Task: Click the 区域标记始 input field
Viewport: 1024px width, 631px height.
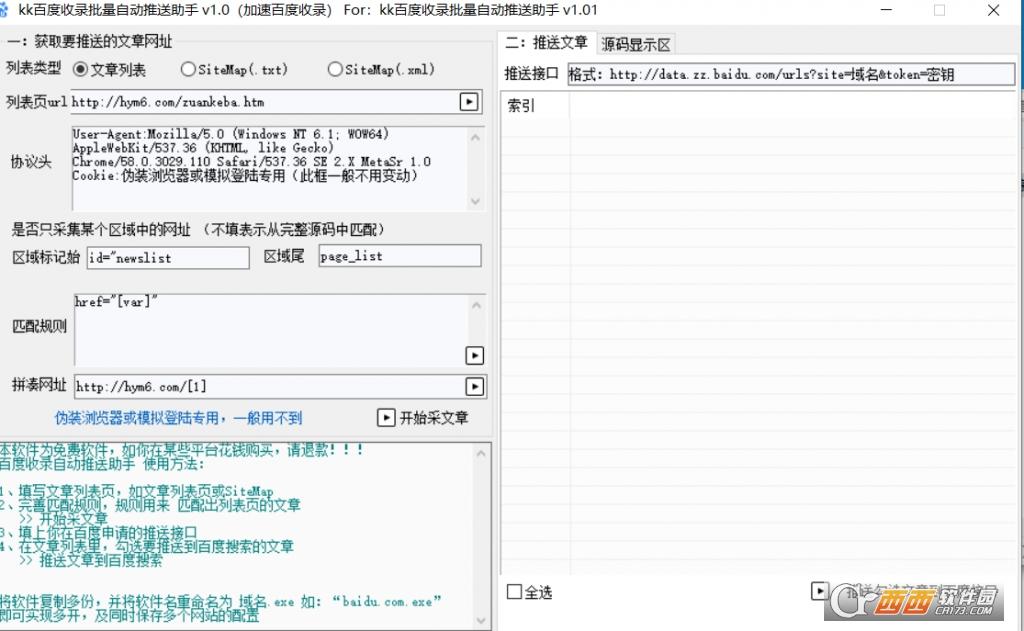Action: [168, 258]
